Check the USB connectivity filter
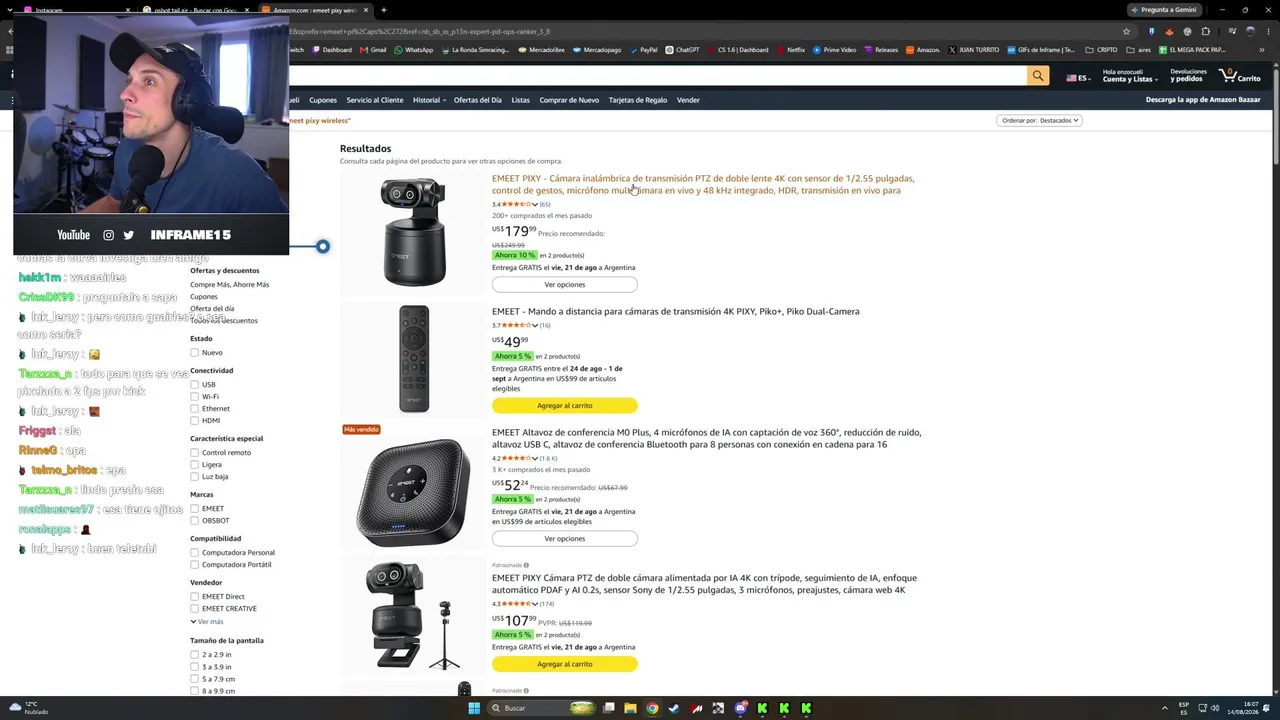1280x720 pixels. (194, 385)
